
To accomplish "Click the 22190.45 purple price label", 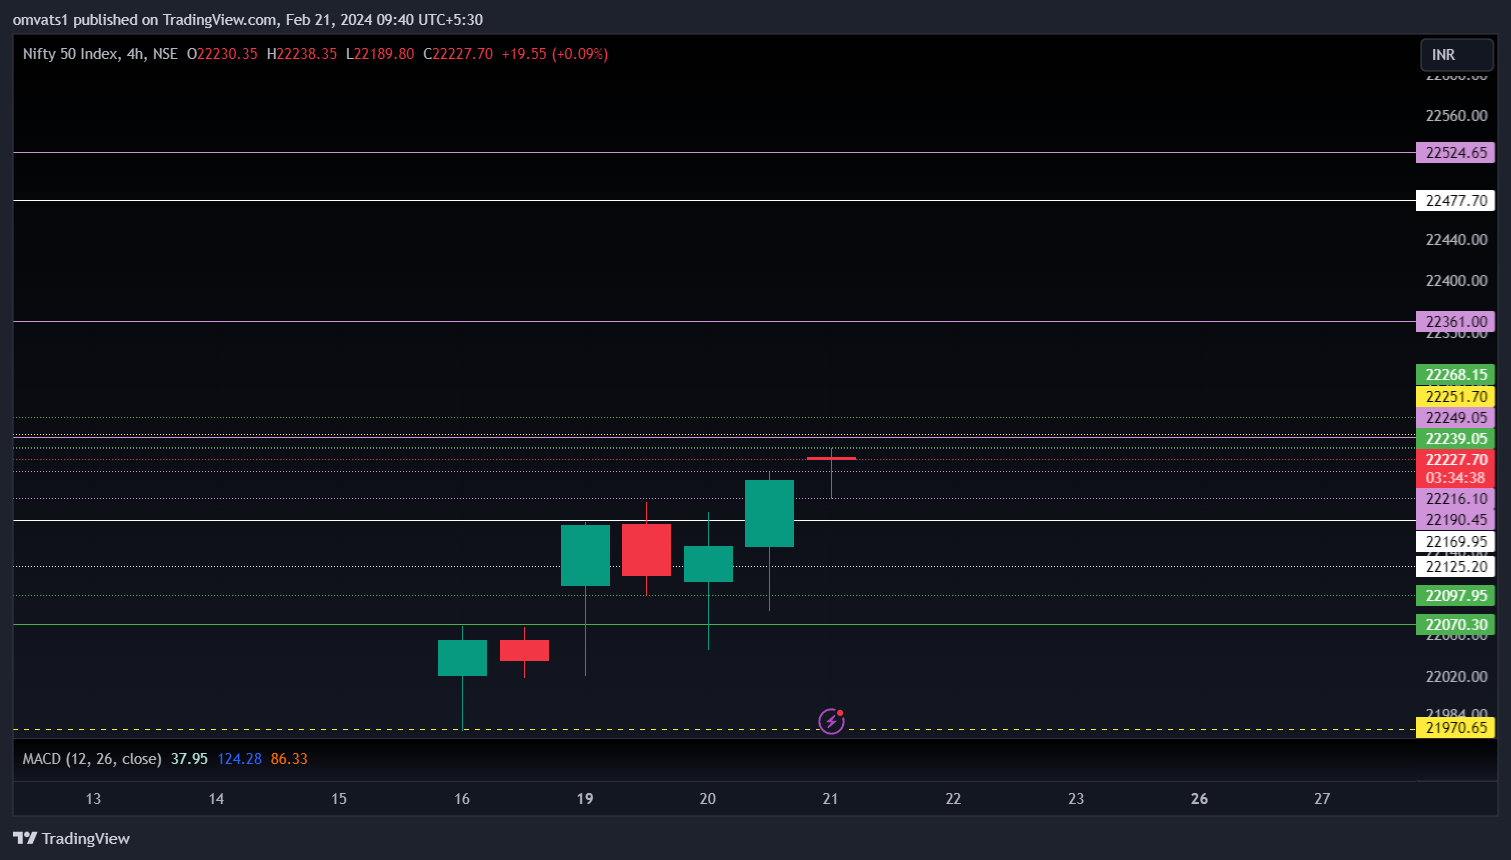I will [1455, 520].
